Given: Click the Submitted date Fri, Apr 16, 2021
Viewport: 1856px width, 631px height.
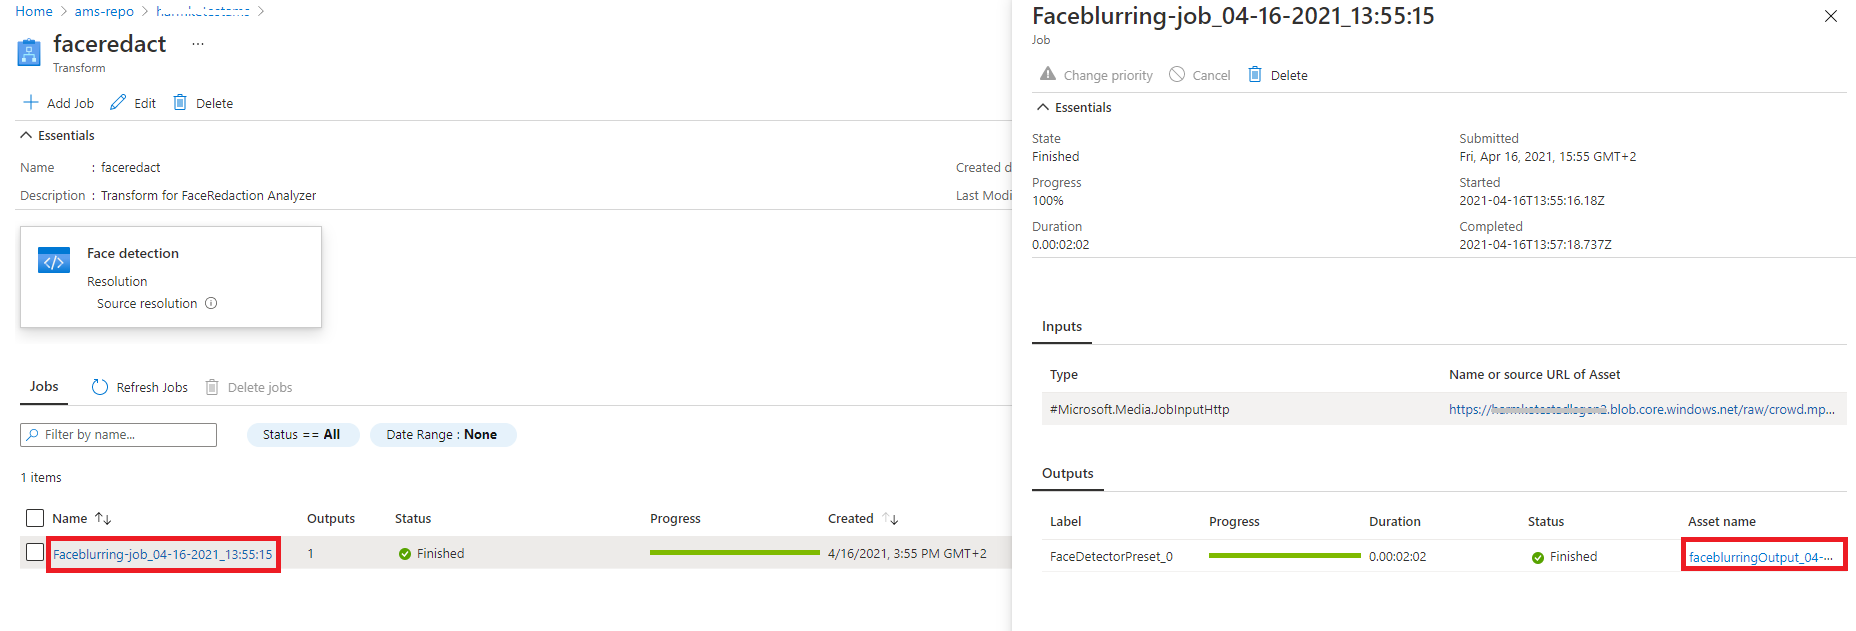Looking at the screenshot, I should click(x=1548, y=157).
